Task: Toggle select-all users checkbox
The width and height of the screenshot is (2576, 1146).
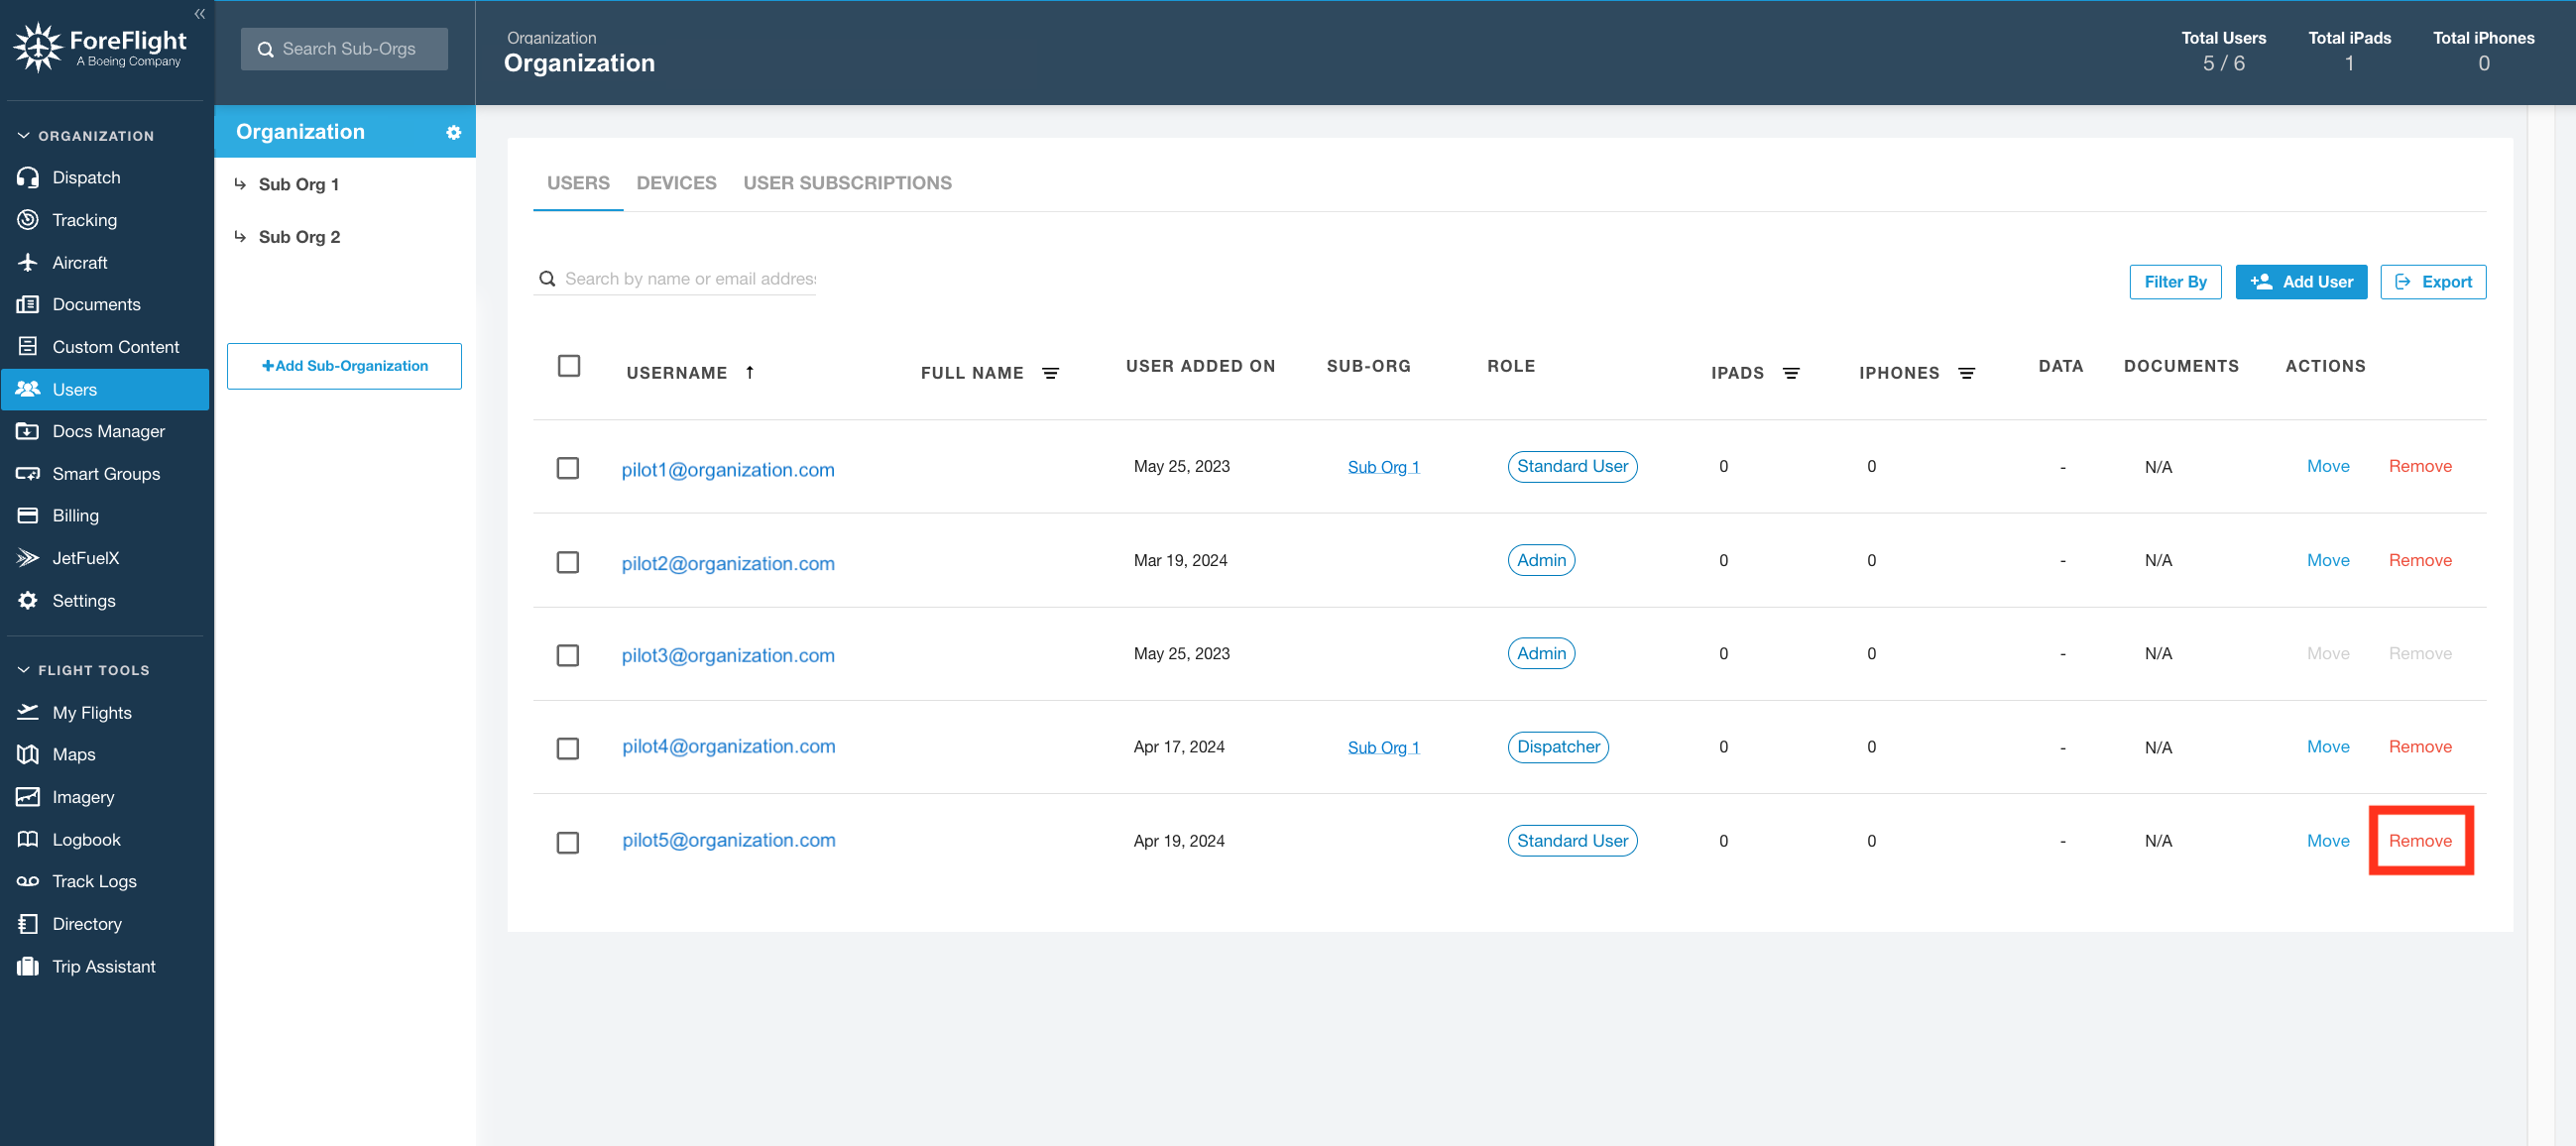Action: pyautogui.click(x=569, y=366)
